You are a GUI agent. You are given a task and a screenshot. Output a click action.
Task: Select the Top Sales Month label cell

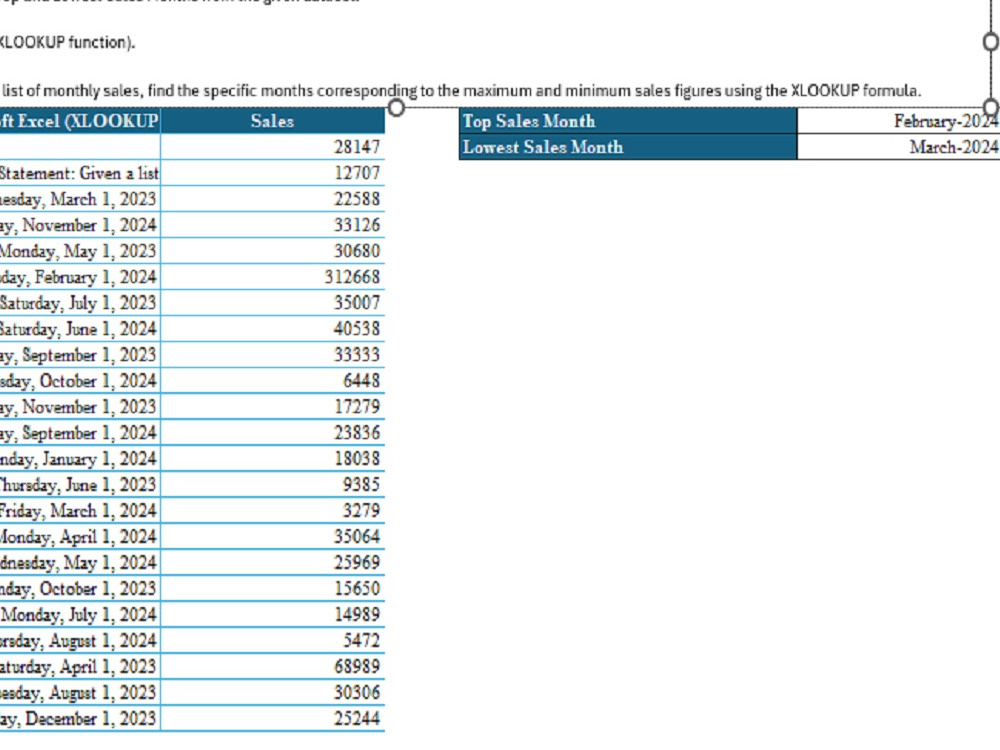(x=628, y=121)
